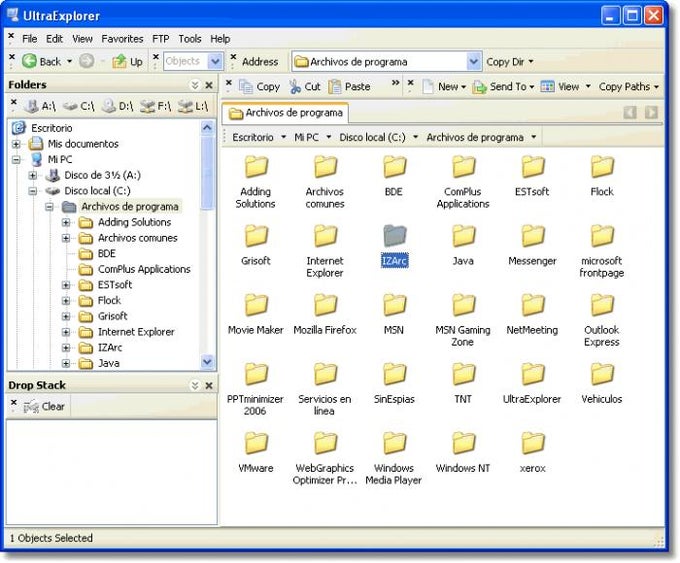
Task: Select the VMware folder
Action: click(x=255, y=453)
